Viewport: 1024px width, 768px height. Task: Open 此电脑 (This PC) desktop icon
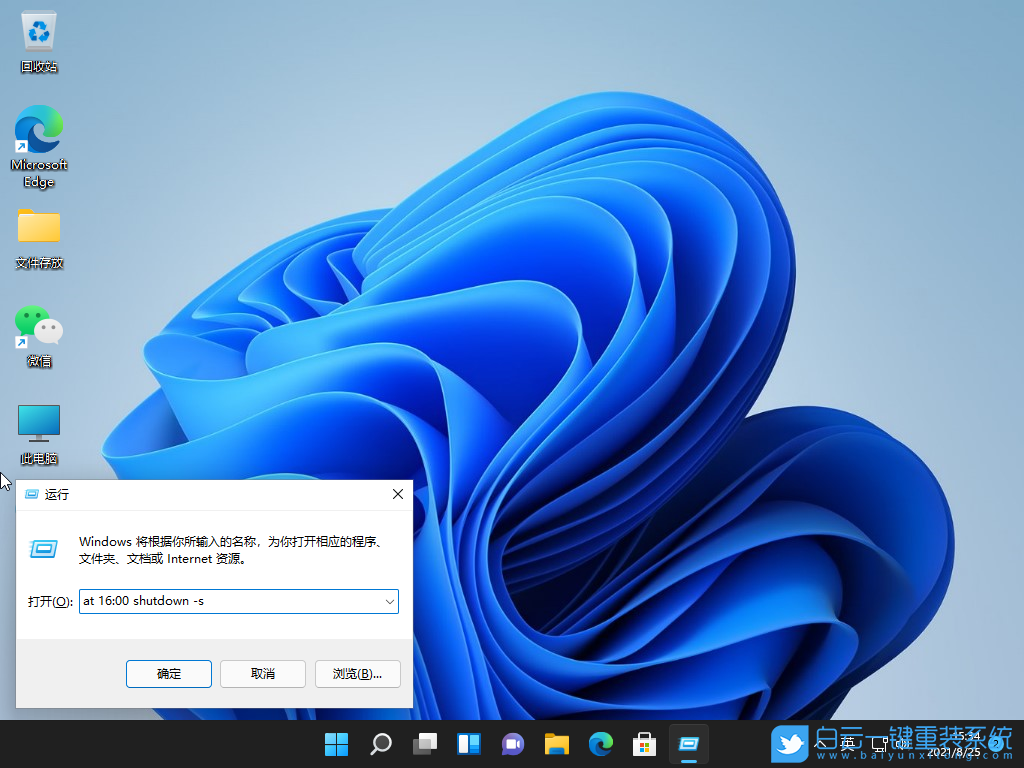38,424
